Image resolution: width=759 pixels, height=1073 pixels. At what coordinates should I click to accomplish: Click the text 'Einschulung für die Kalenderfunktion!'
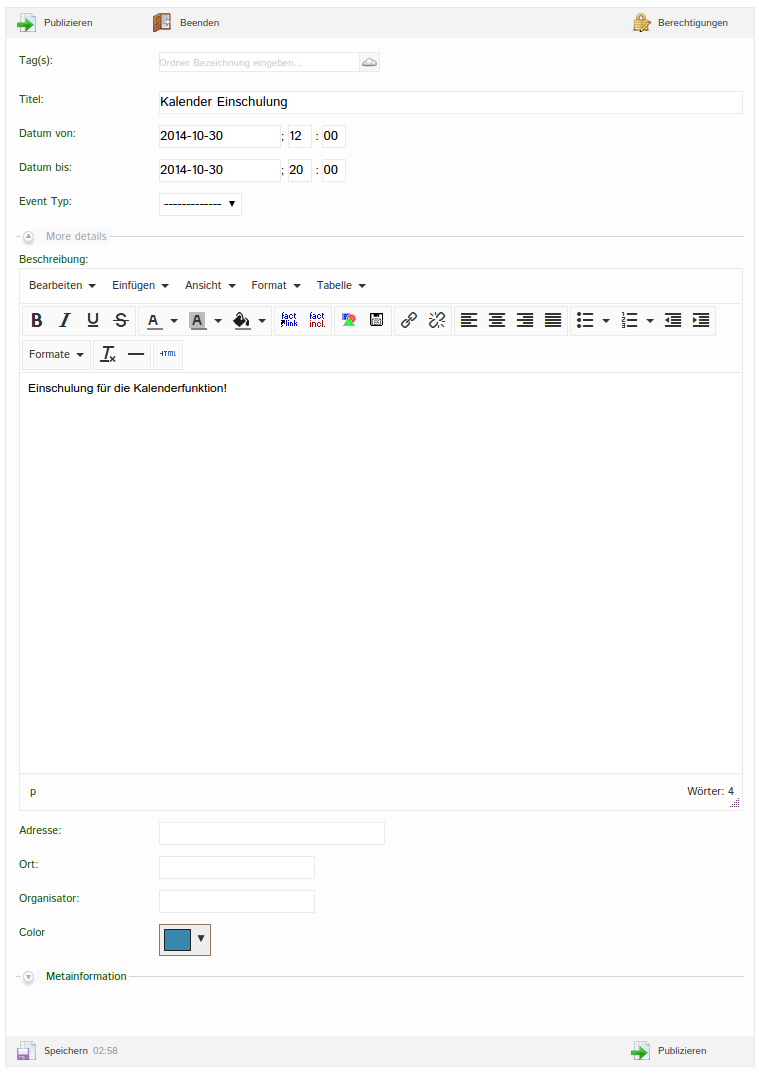point(127,388)
